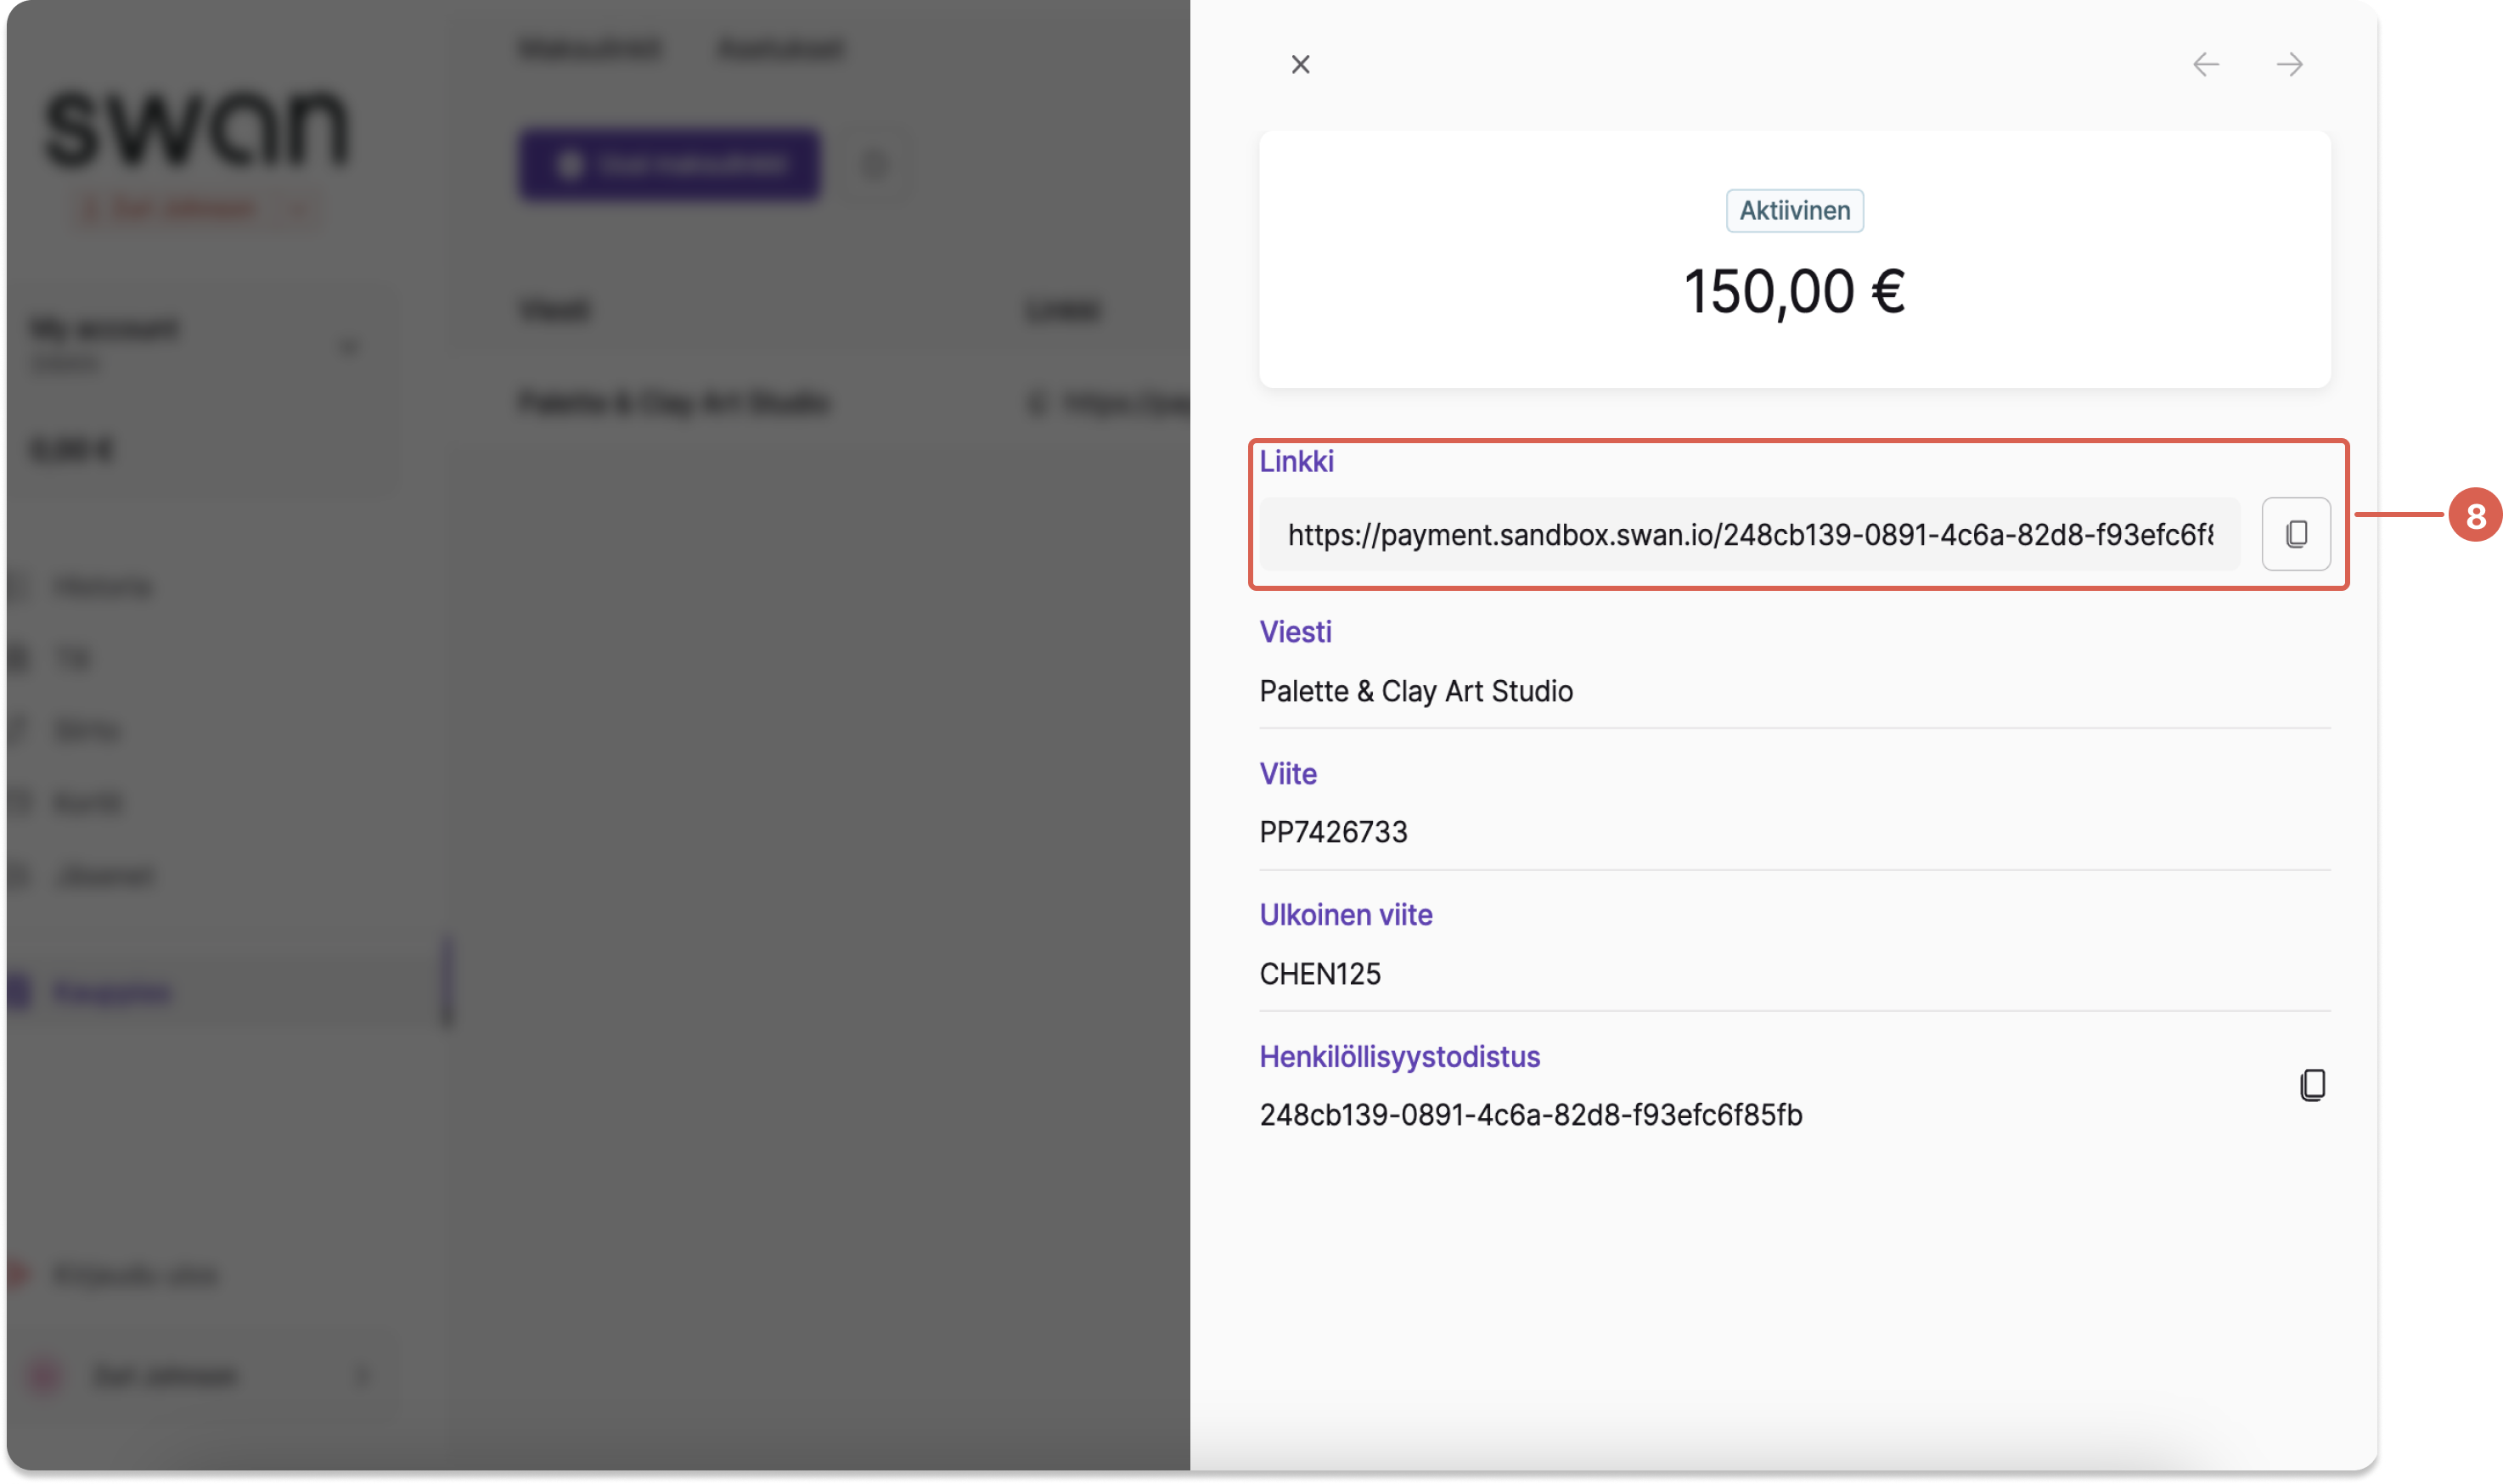Click the Viite label
The width and height of the screenshot is (2503, 1484).
pyautogui.click(x=1288, y=774)
